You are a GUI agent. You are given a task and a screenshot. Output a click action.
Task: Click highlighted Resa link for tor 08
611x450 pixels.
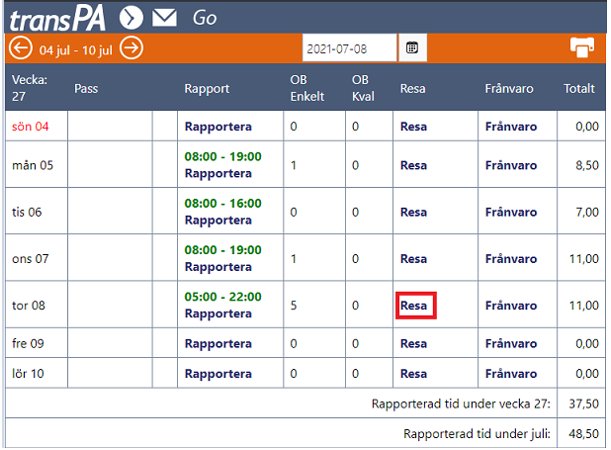[x=414, y=306]
